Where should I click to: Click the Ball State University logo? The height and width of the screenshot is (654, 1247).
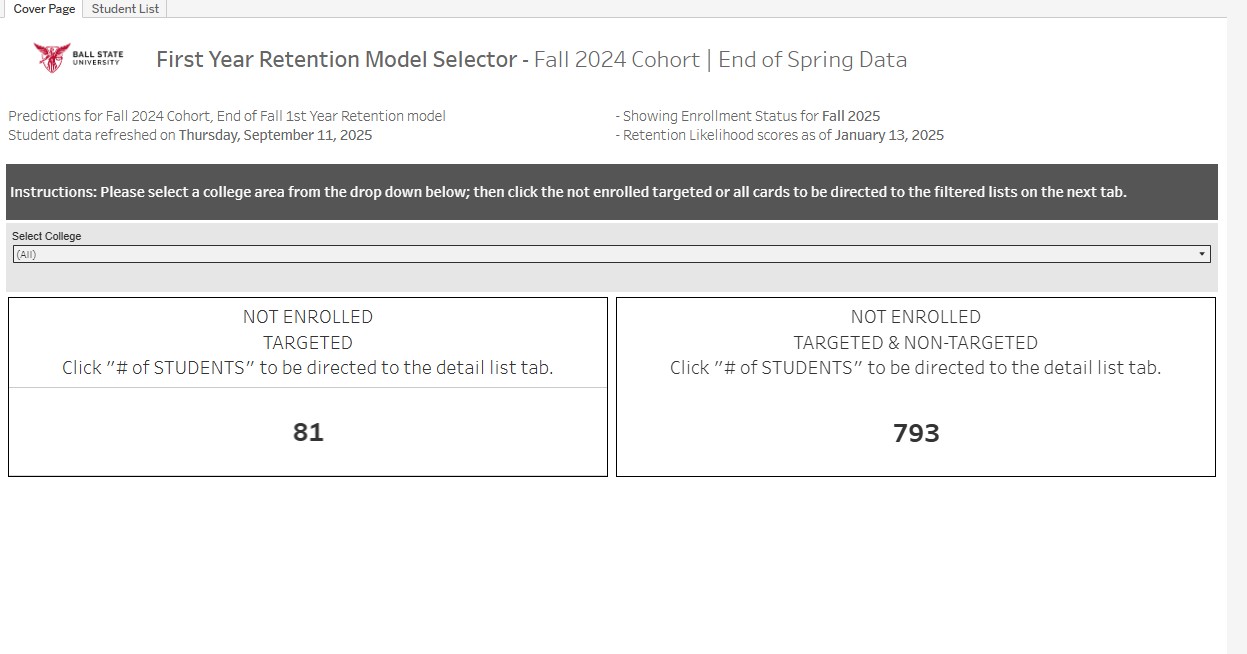tap(78, 58)
